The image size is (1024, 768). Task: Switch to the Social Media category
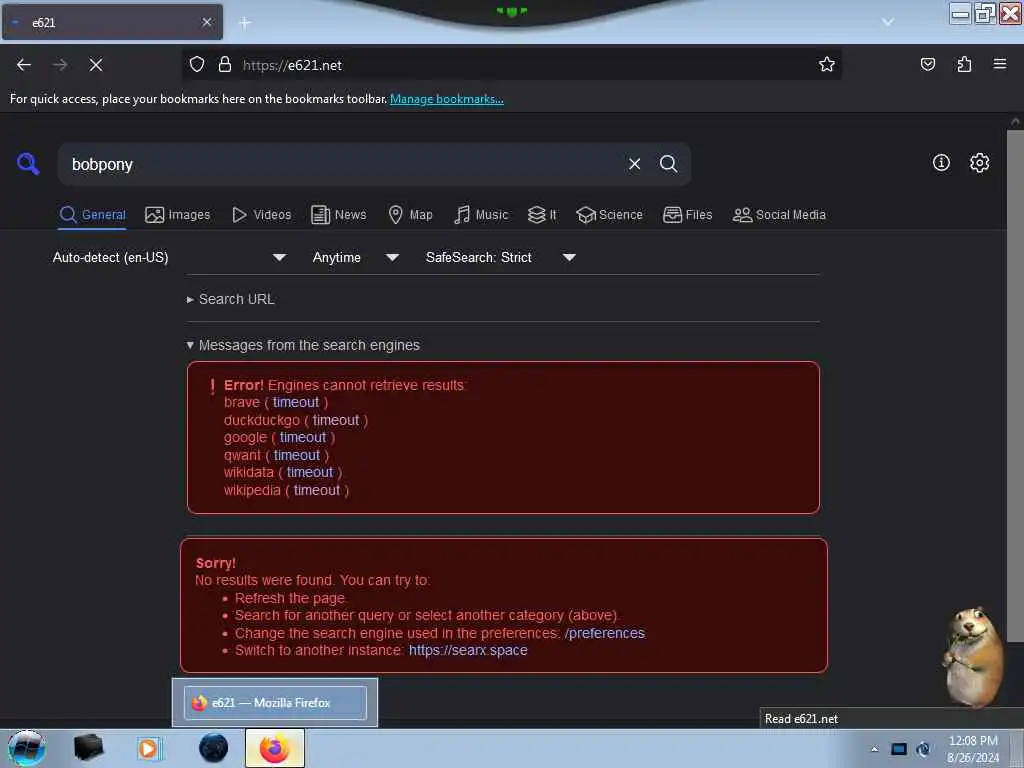(x=779, y=215)
